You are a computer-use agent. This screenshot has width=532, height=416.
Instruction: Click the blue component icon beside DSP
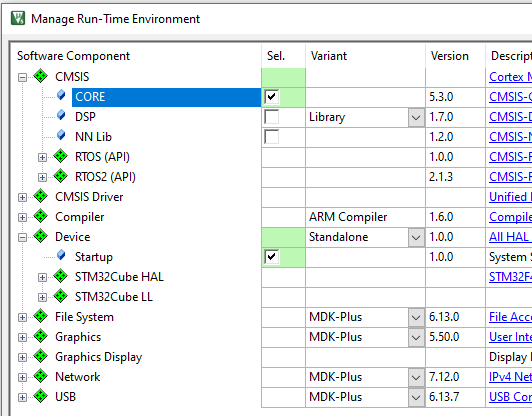[x=61, y=115]
